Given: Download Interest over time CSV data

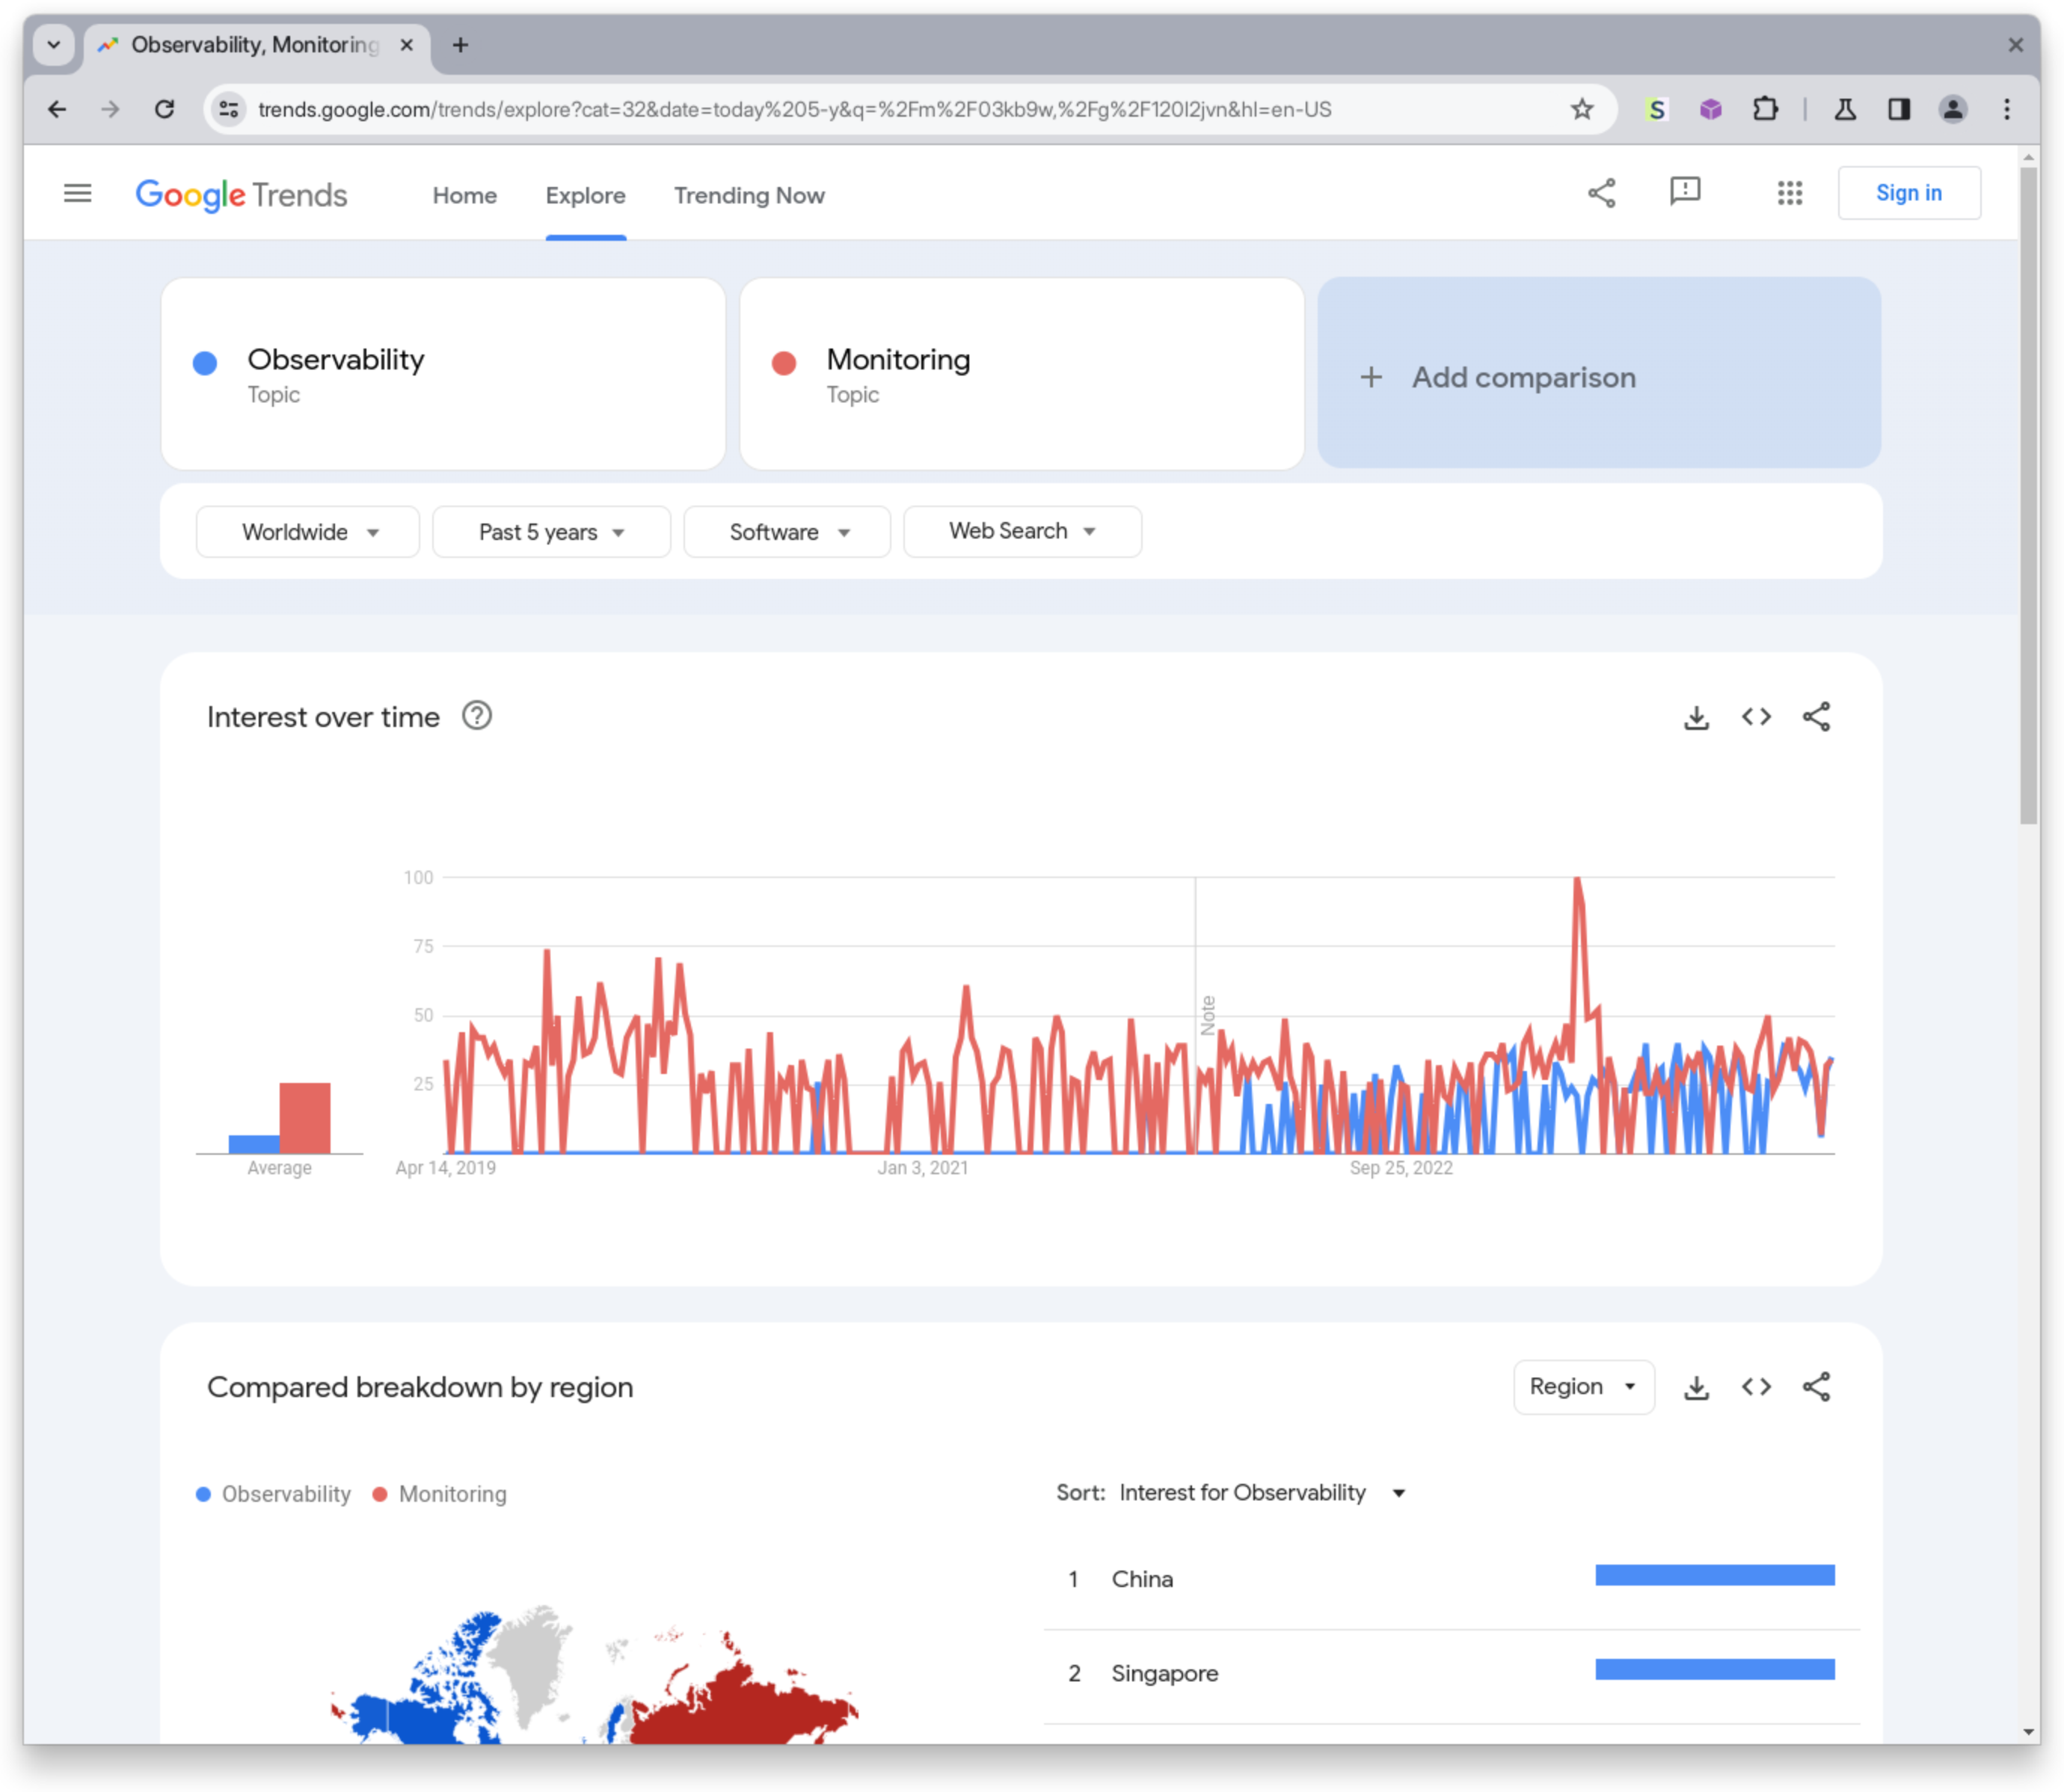Looking at the screenshot, I should point(1696,717).
